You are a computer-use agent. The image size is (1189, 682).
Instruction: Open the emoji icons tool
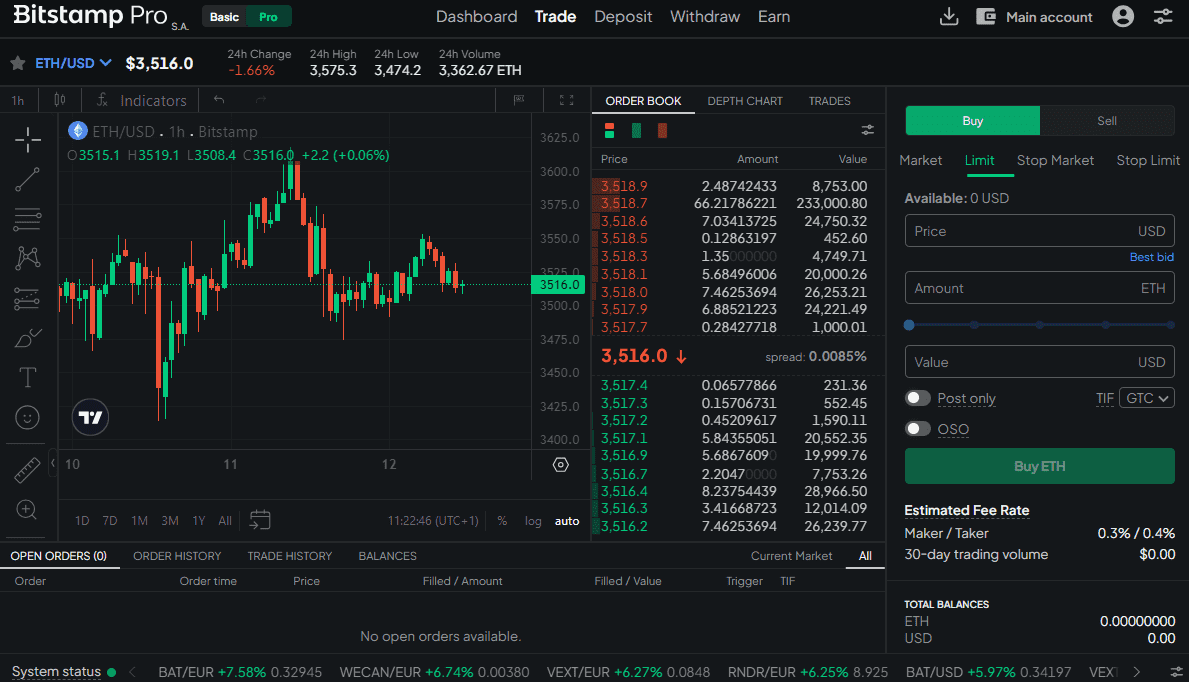coord(27,417)
